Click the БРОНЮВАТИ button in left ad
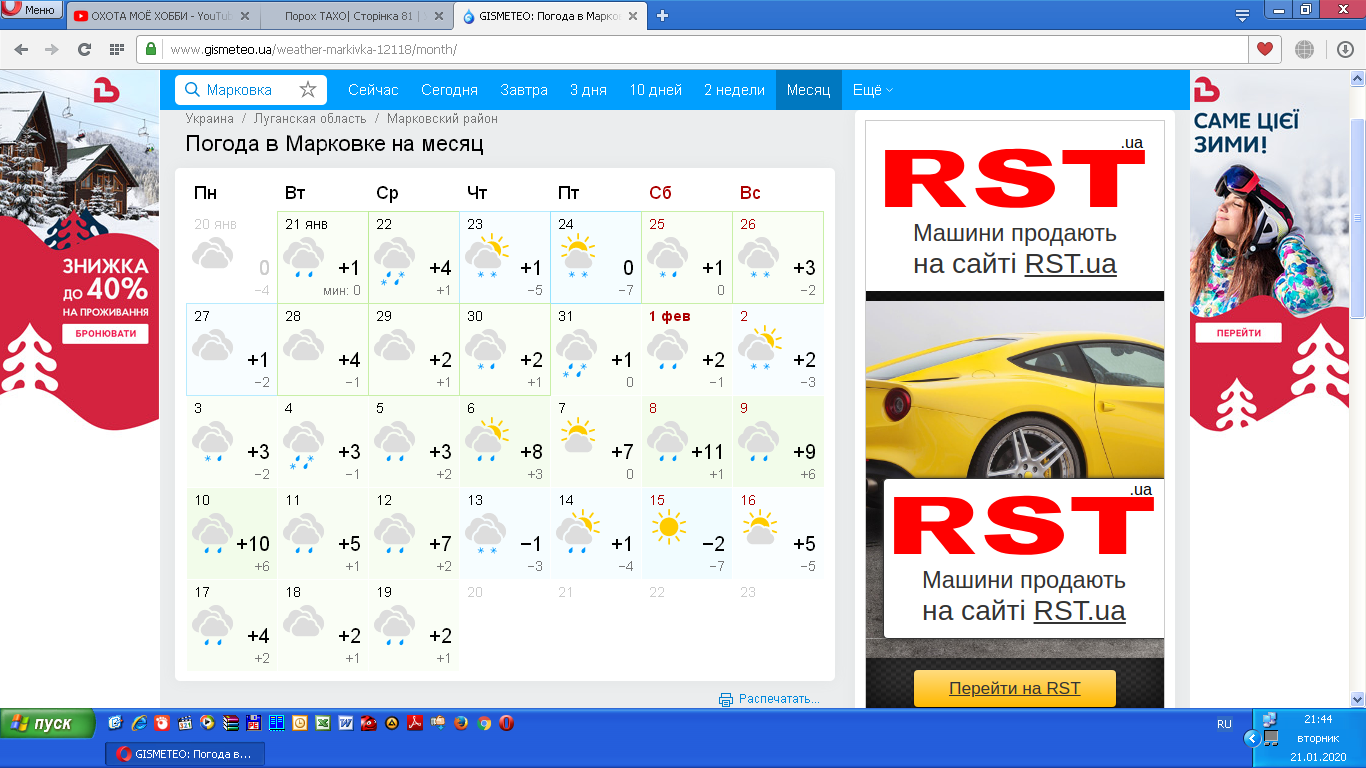 tap(105, 334)
